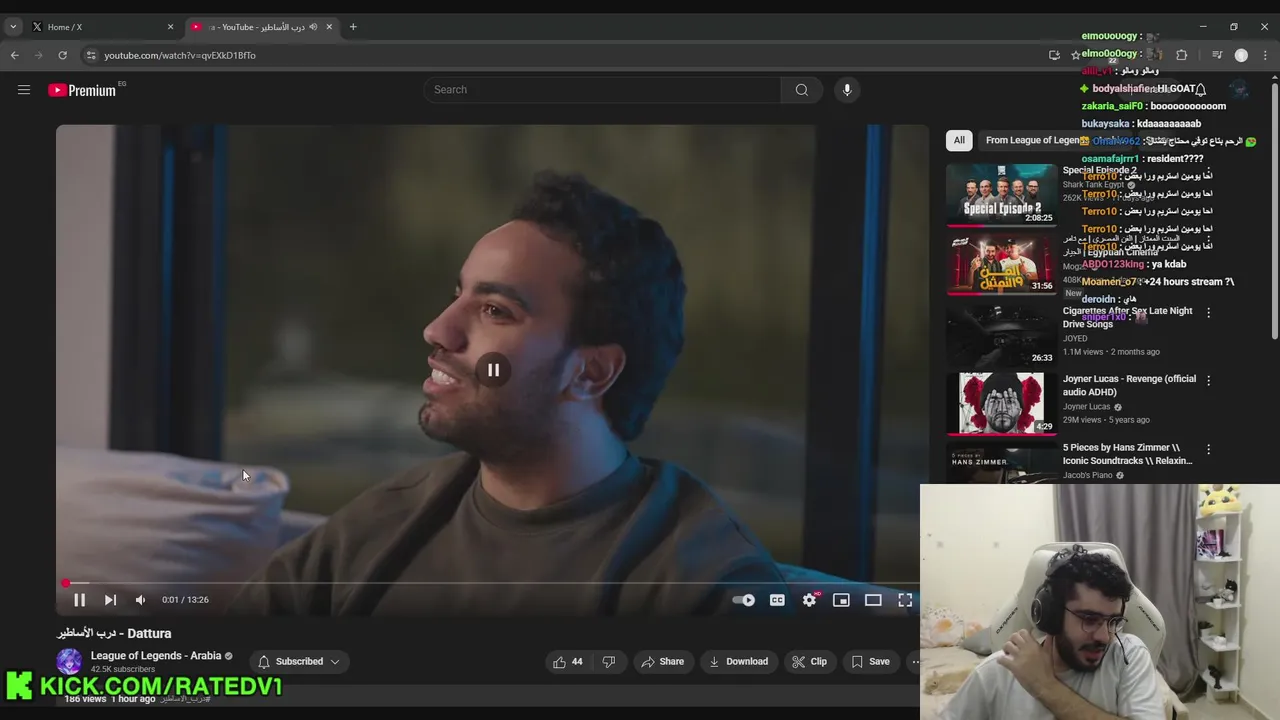Open the YouTube notifications bell

pos(1200,90)
